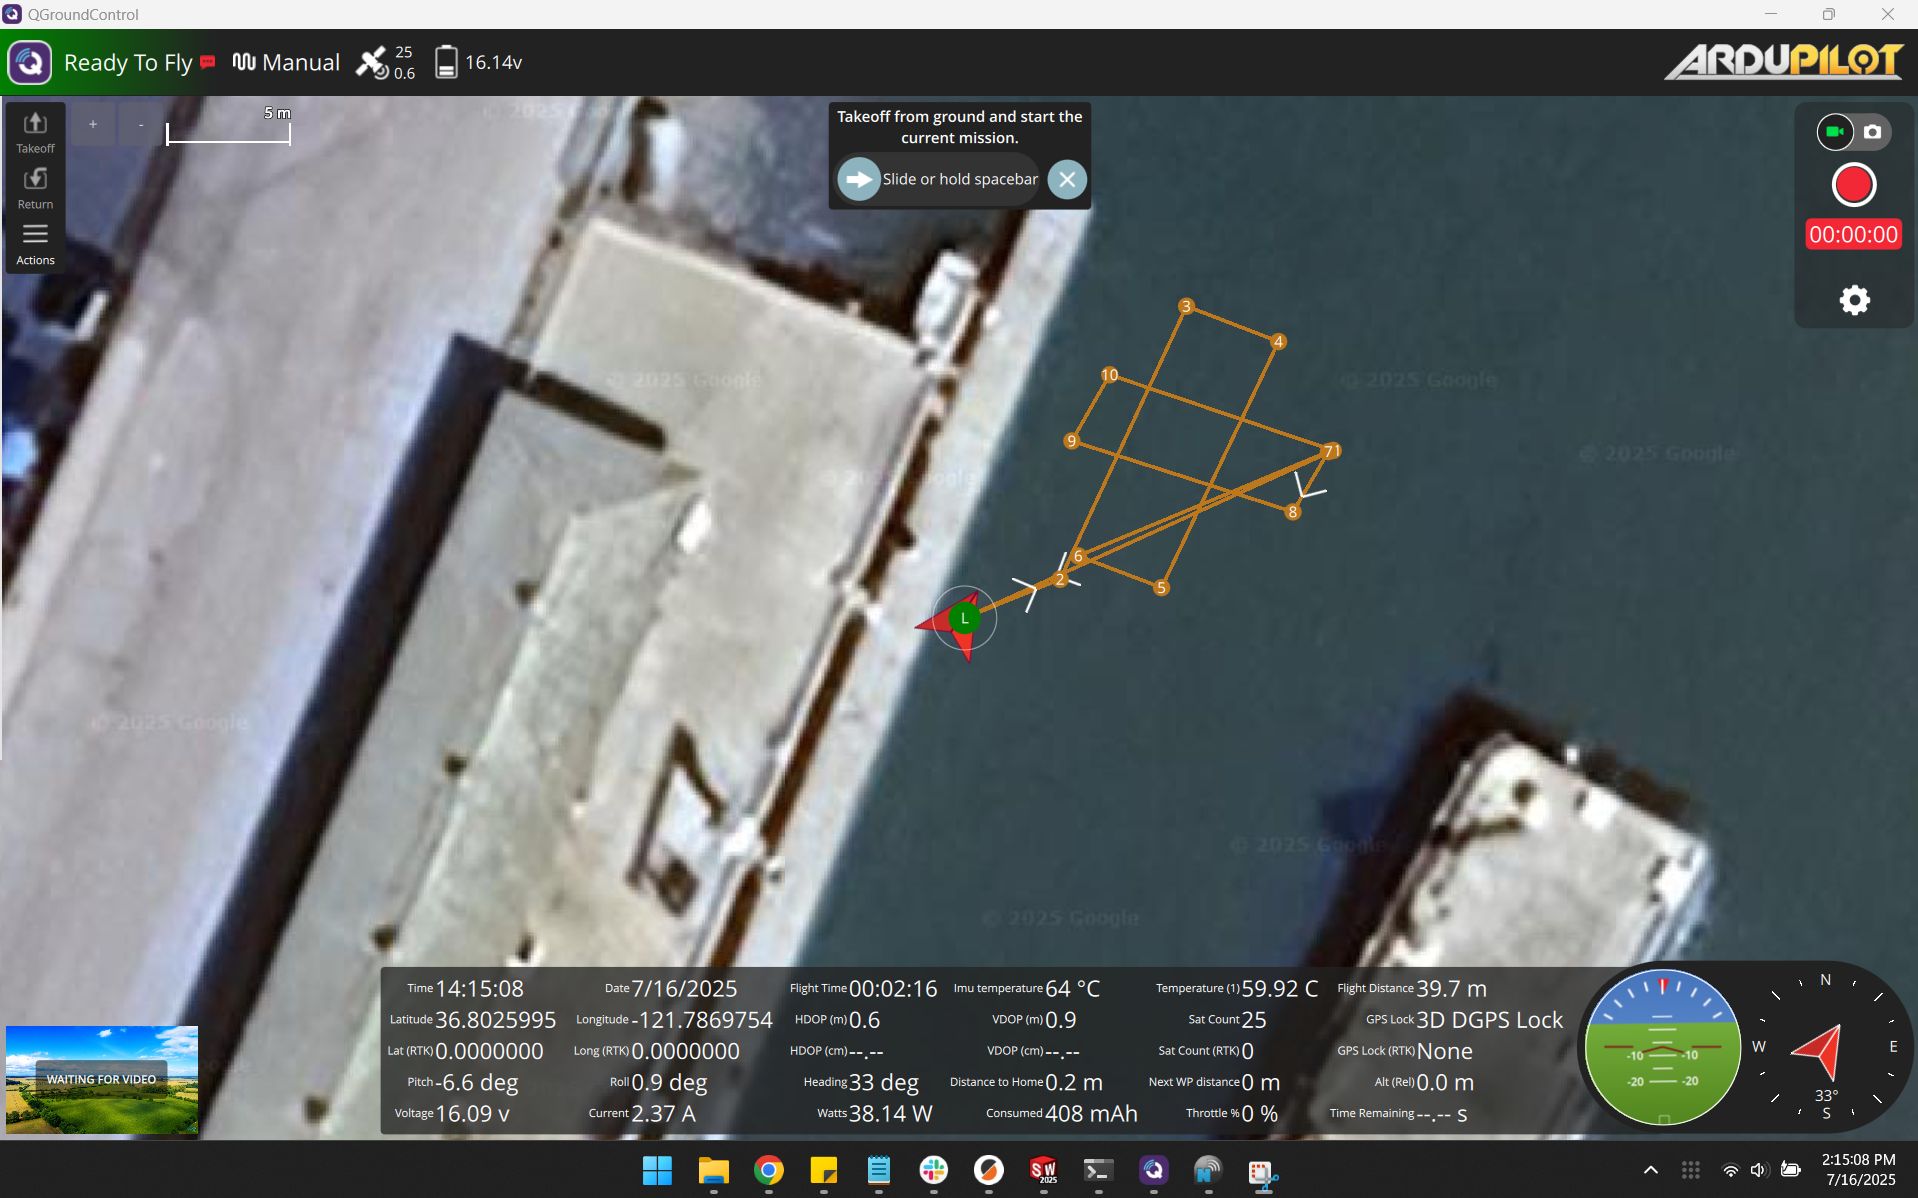Open File Explorer from the taskbar
The width and height of the screenshot is (1918, 1198).
tap(713, 1170)
